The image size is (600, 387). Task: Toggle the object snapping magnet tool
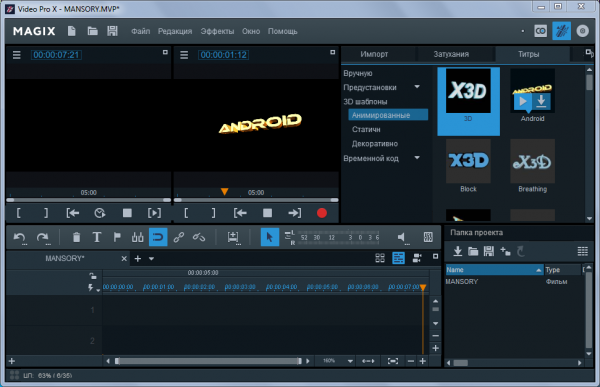tap(158, 237)
